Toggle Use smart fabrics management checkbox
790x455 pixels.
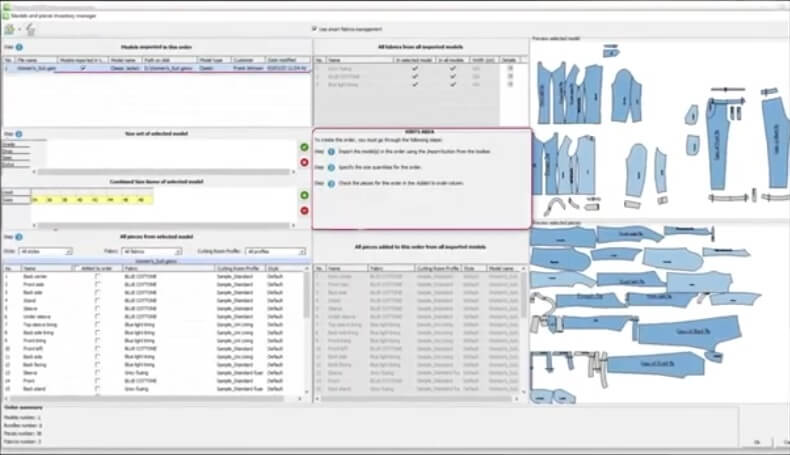click(x=315, y=29)
